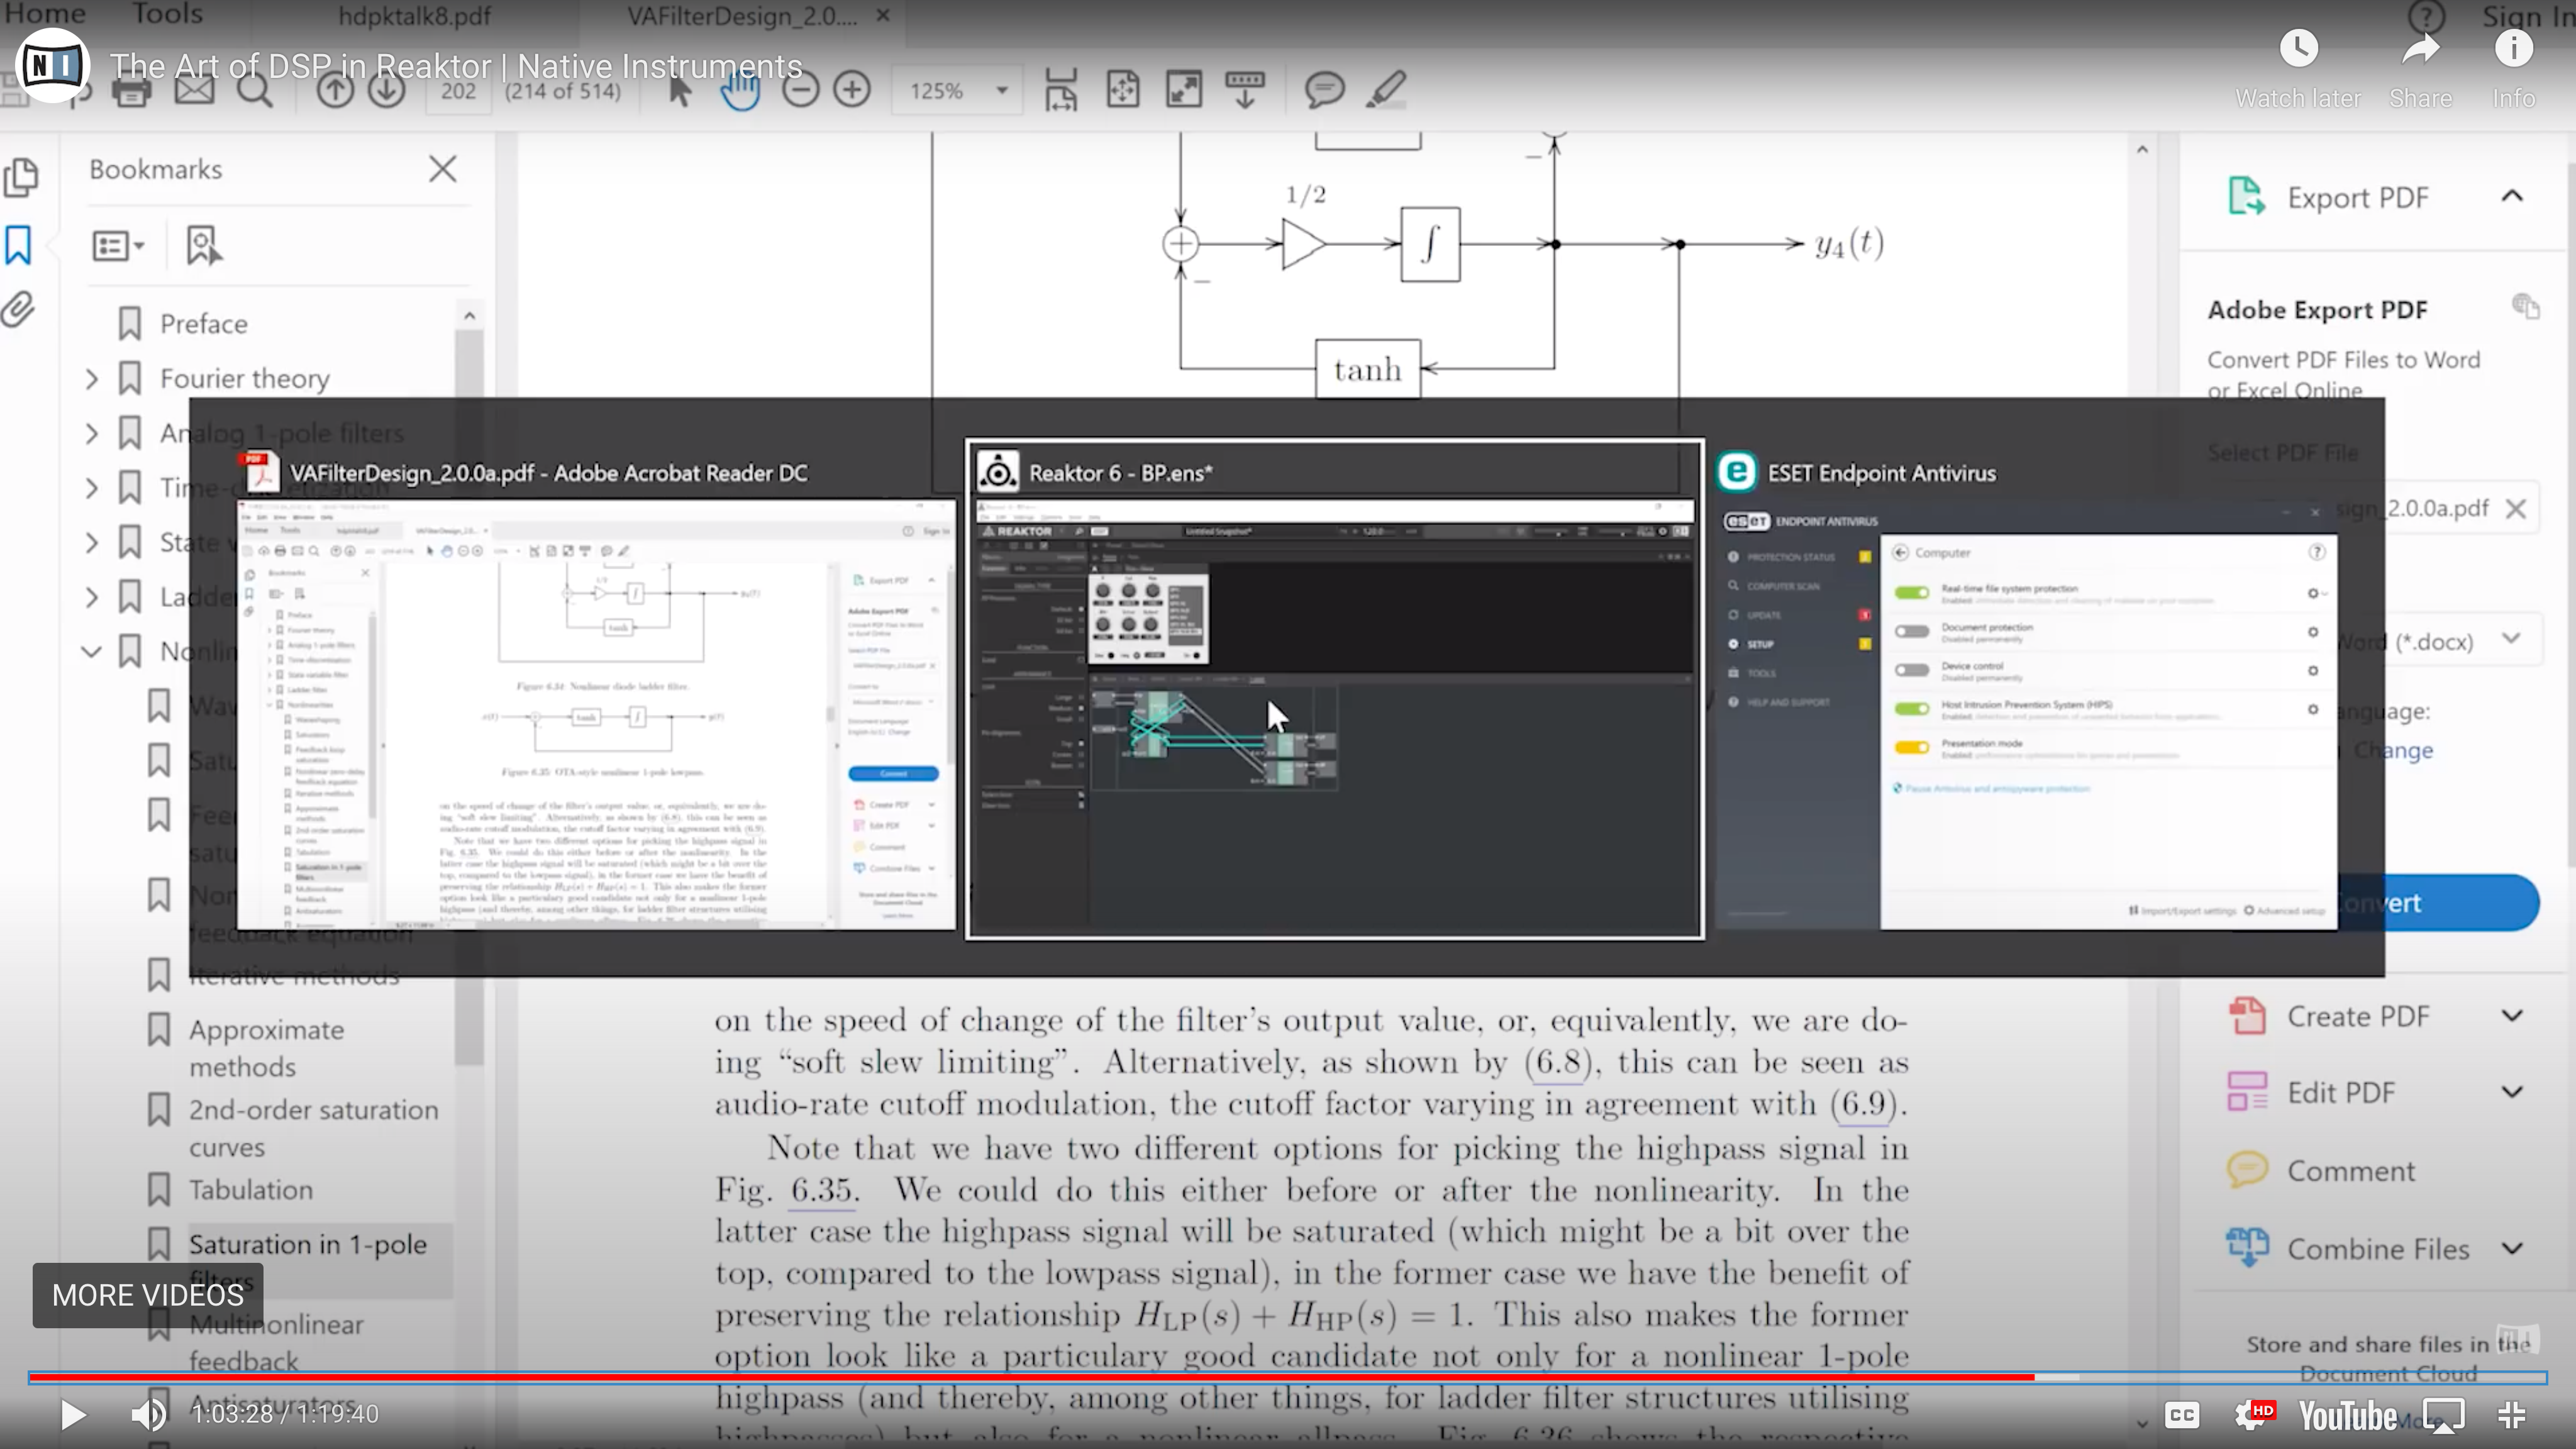This screenshot has height=1449, width=2576.
Task: Click Watch later clock icon
Action: tap(2298, 48)
